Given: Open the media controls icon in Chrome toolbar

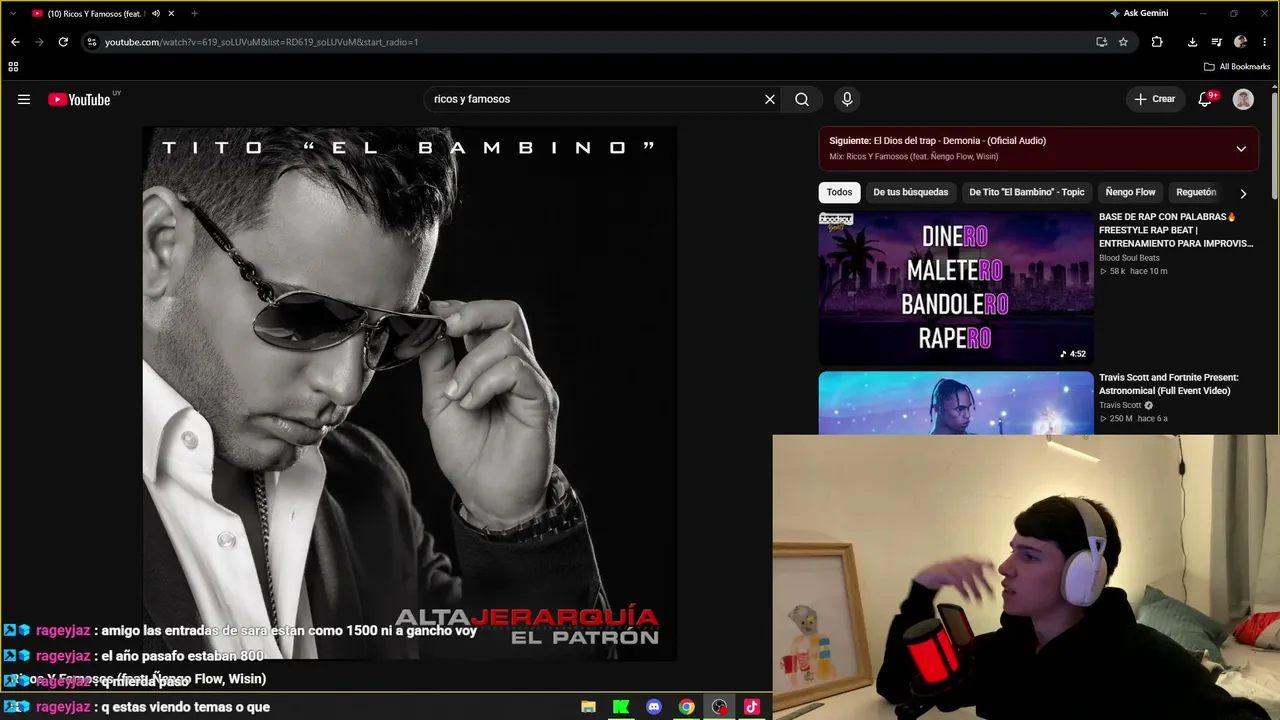Looking at the screenshot, I should point(1216,42).
